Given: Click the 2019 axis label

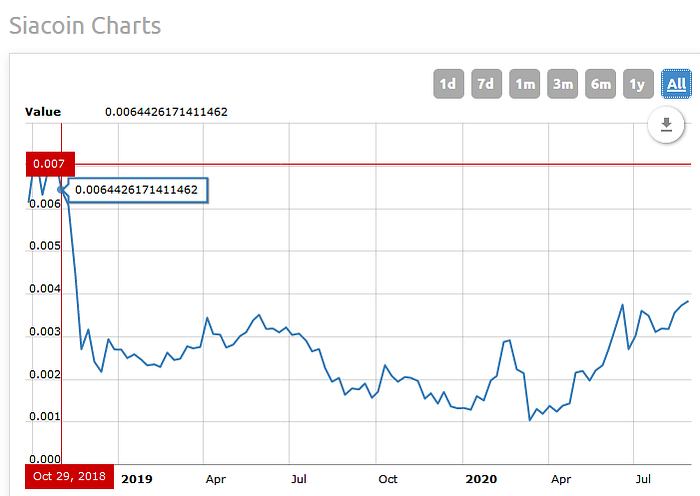Looking at the screenshot, I should point(137,479).
